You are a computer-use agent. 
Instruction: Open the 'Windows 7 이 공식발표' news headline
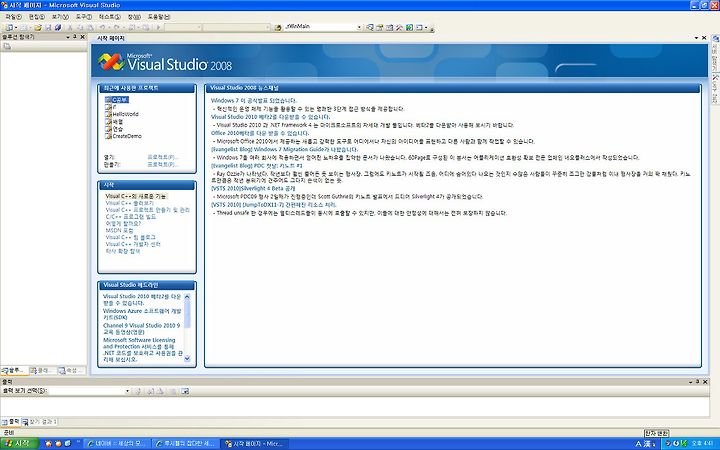(254, 101)
